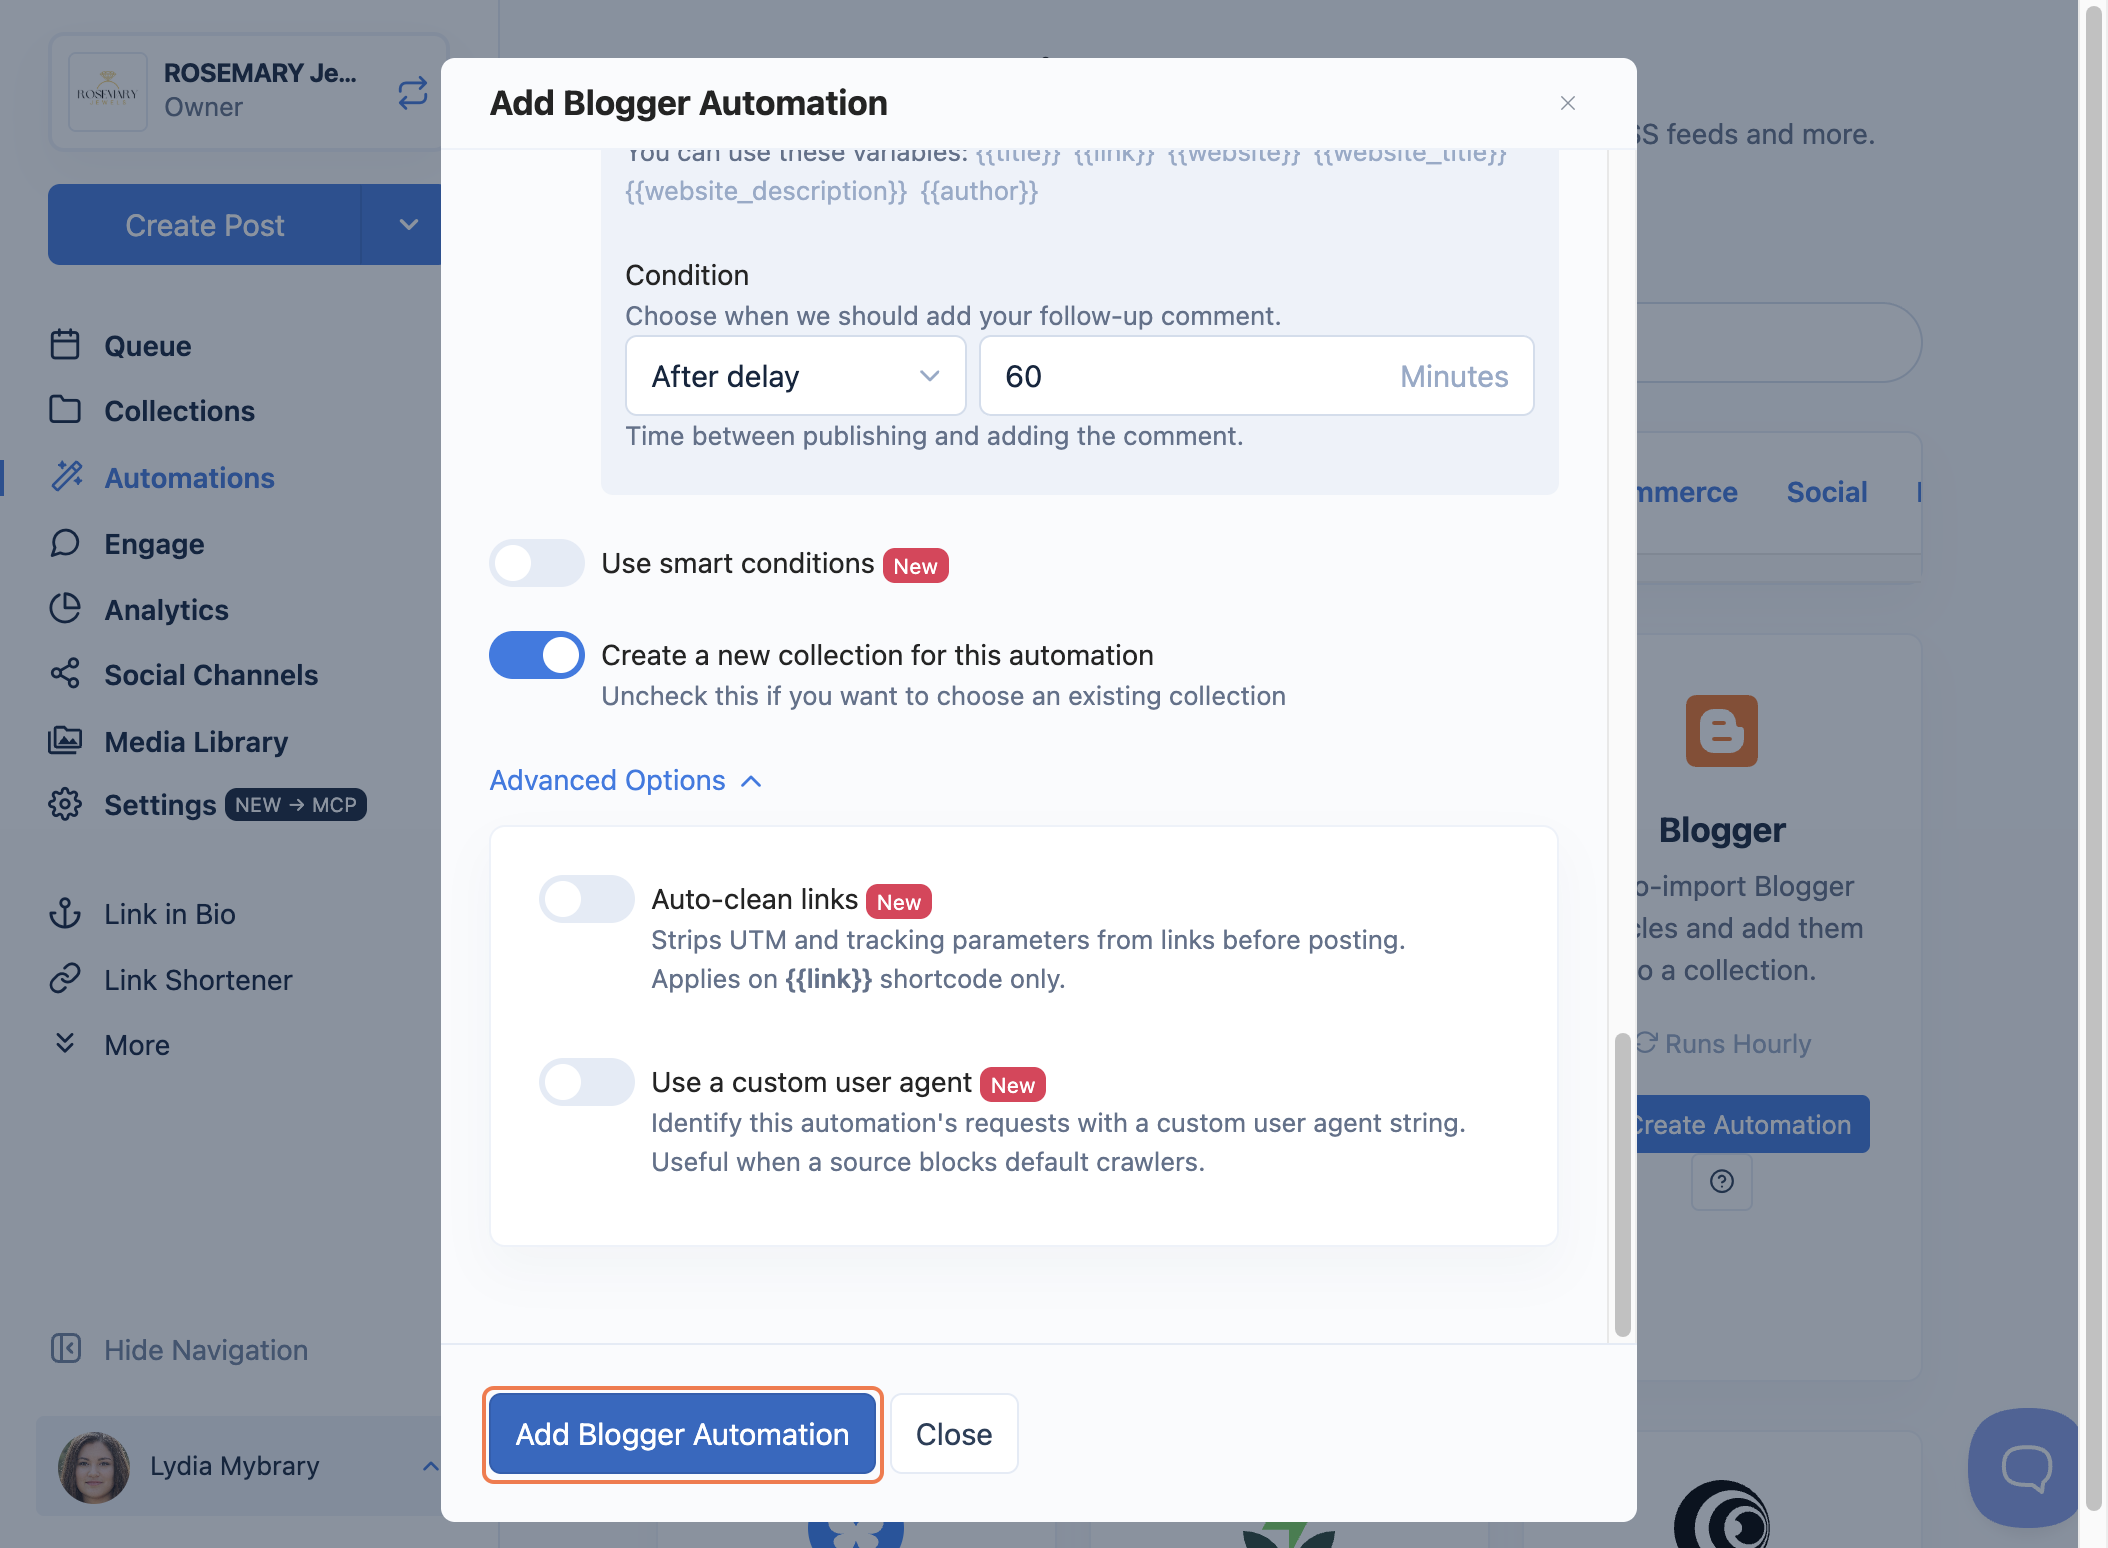Click the ROSEMARY Je... workspace name
The height and width of the screenshot is (1548, 2108).
(x=260, y=73)
